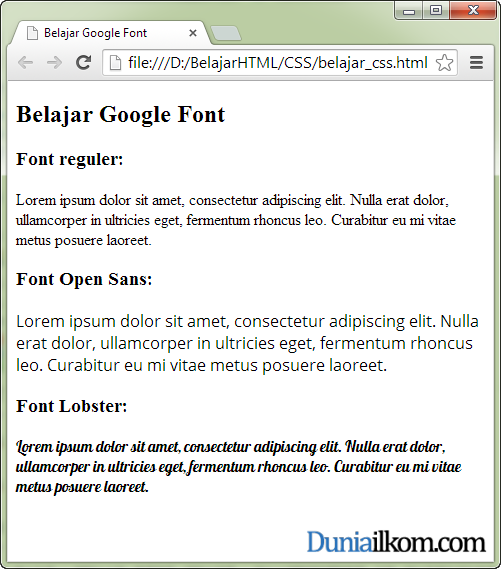
Task: Click the browser forward arrow
Action: [x=54, y=63]
